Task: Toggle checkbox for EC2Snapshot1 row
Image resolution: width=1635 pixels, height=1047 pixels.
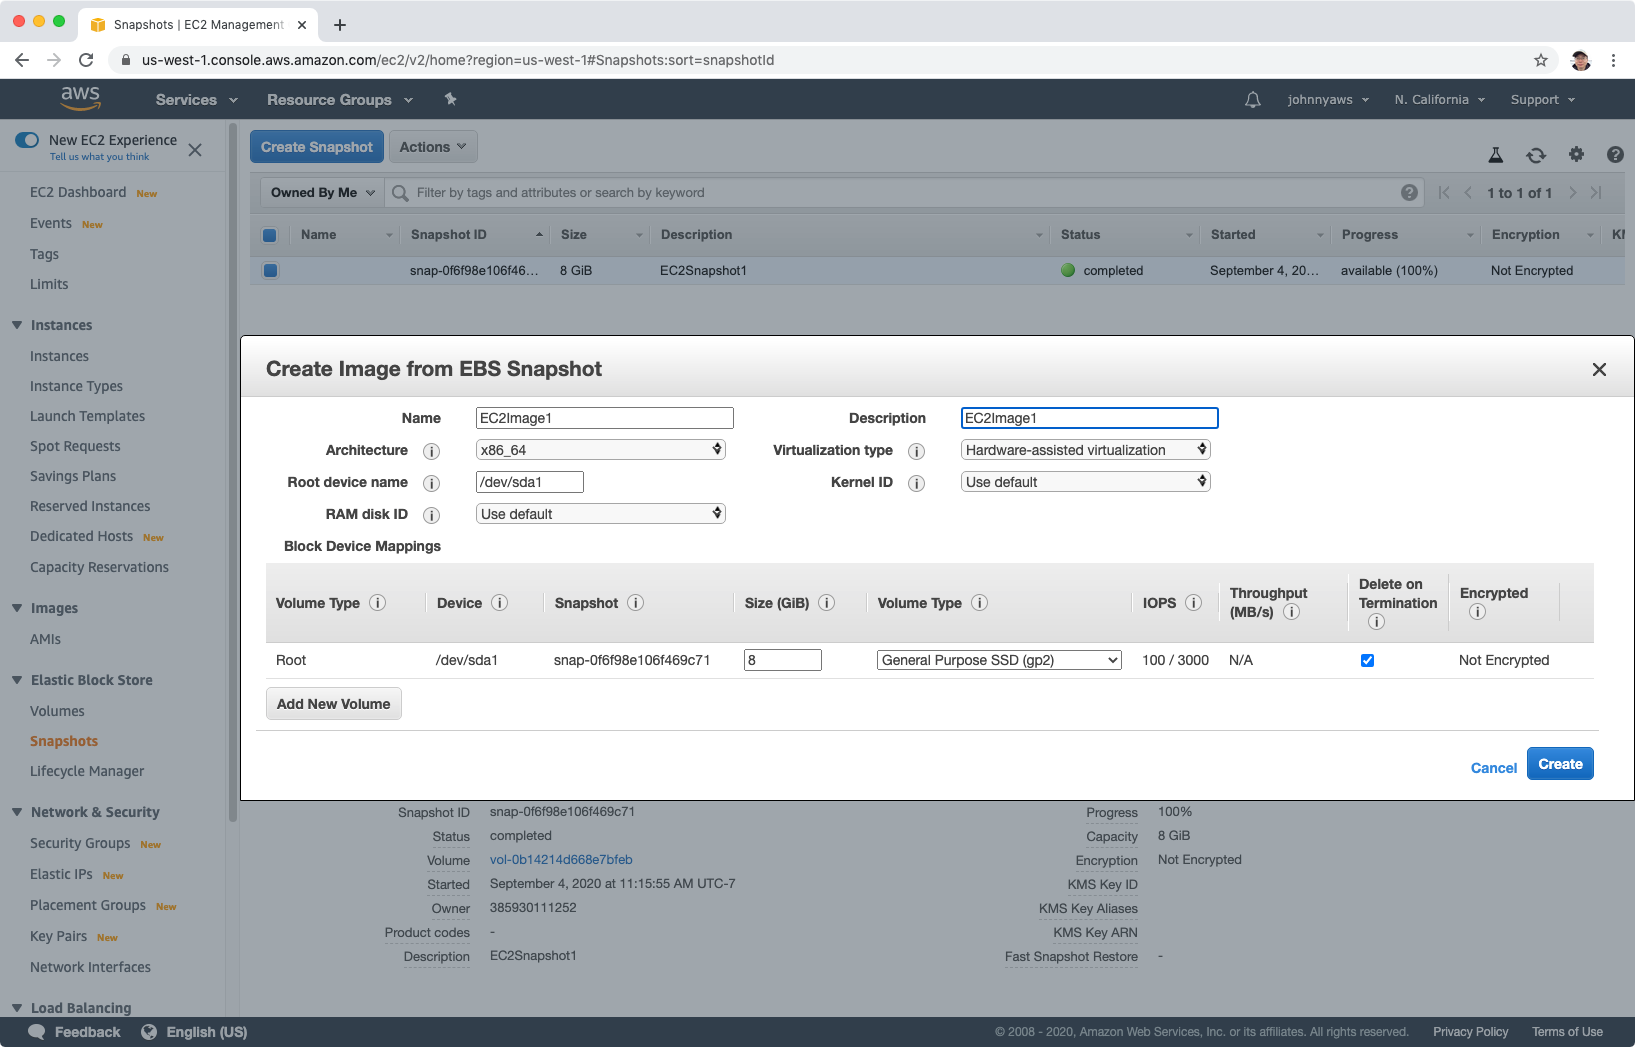Action: pos(270,270)
